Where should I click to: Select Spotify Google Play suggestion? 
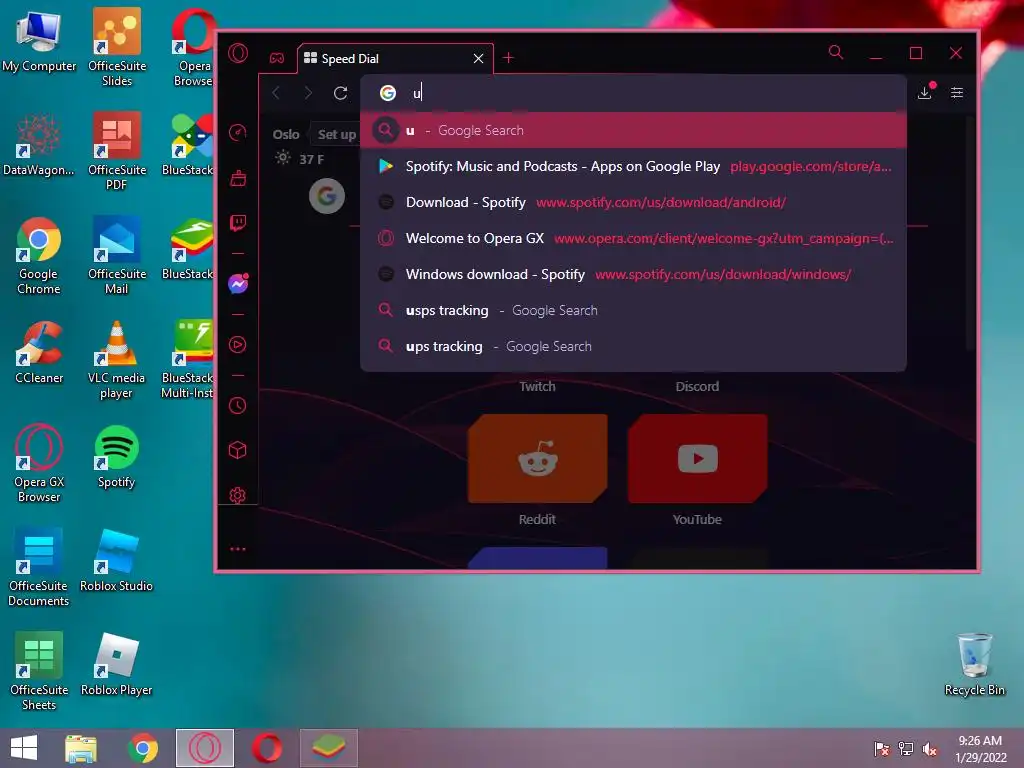pos(633,166)
